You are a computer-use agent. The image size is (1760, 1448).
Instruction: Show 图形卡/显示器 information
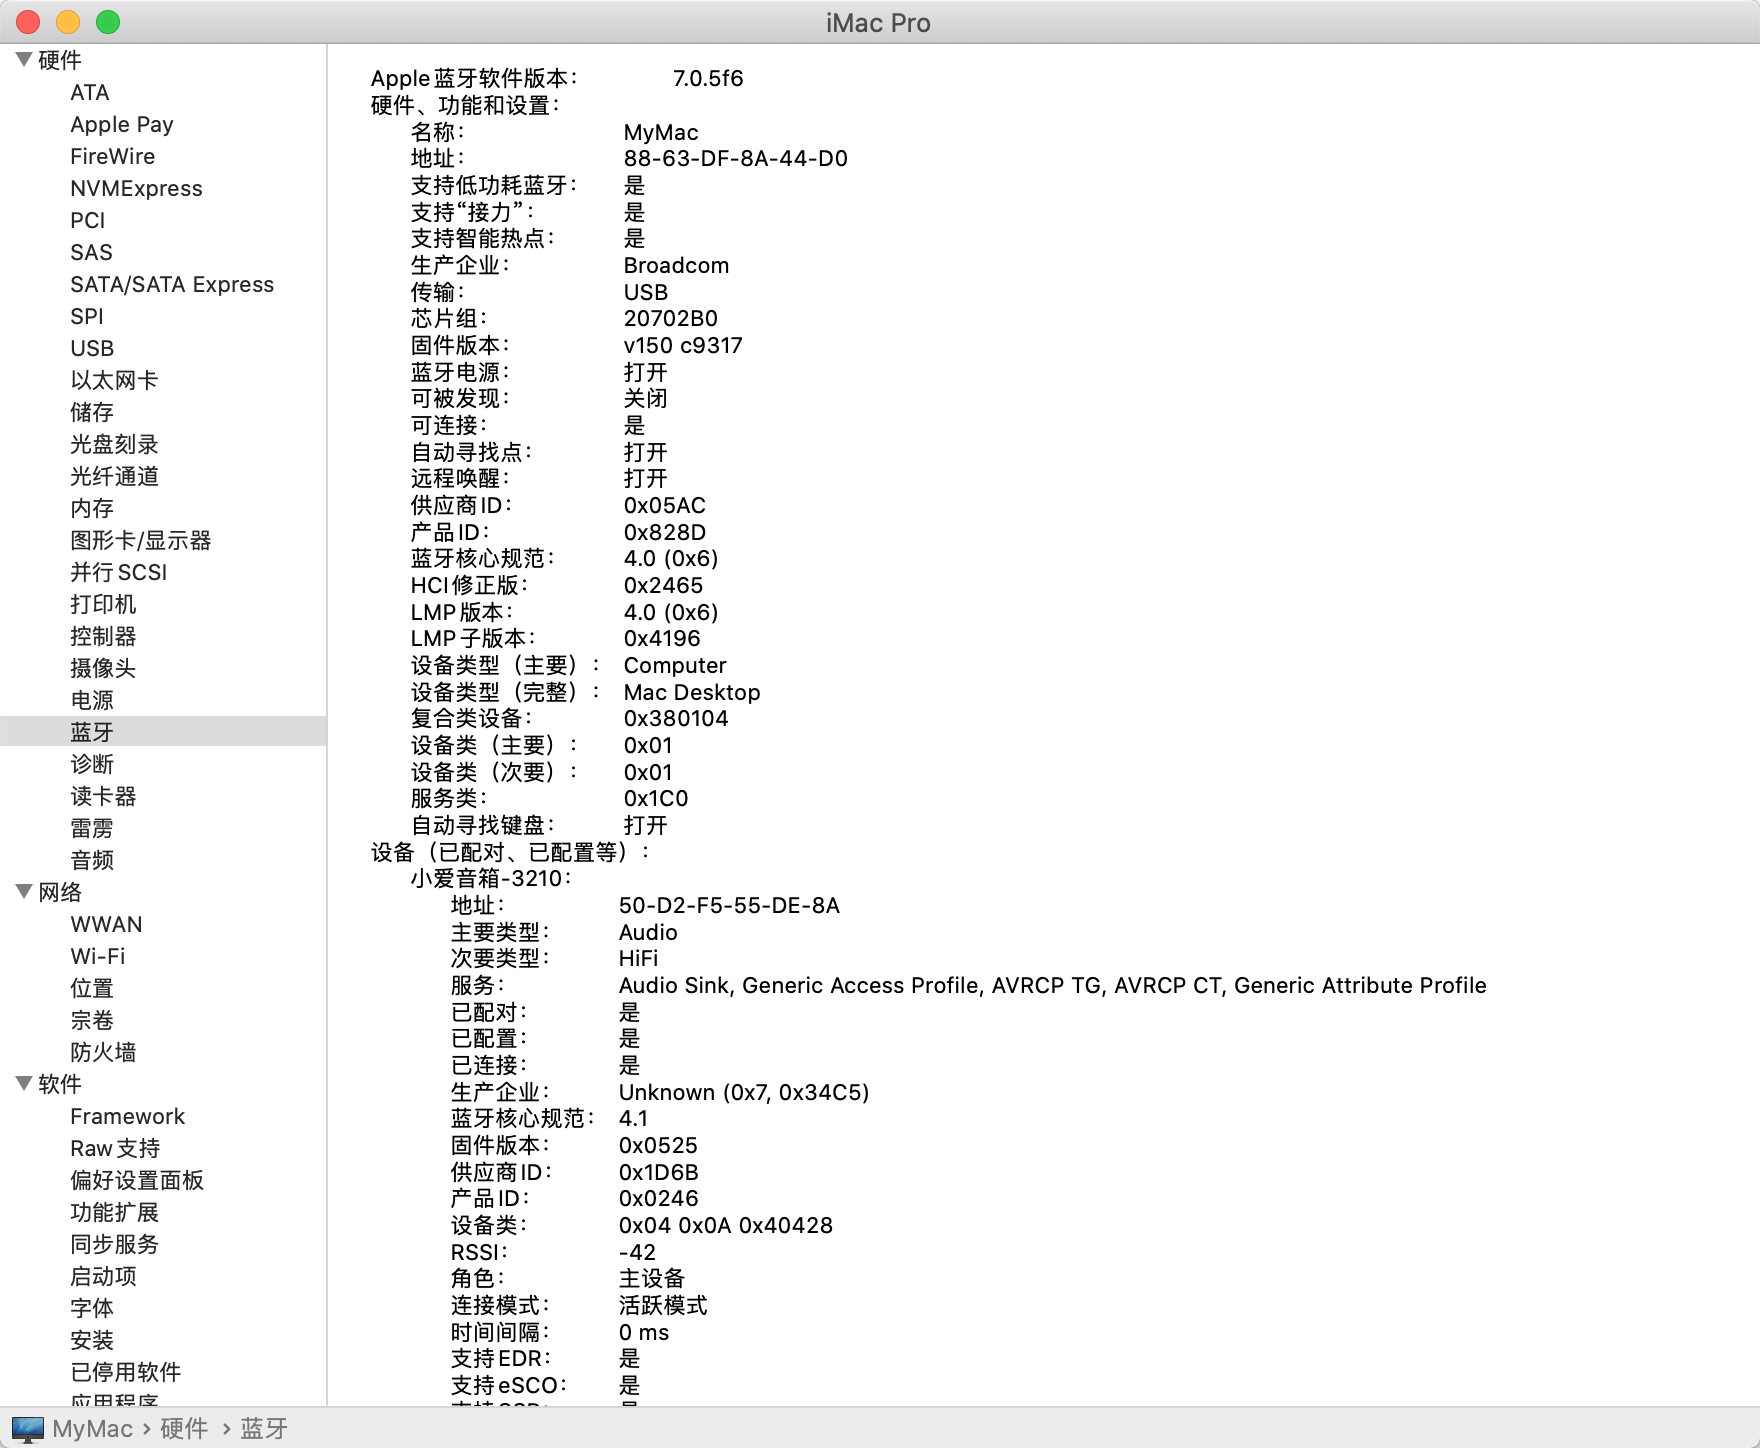click(140, 540)
